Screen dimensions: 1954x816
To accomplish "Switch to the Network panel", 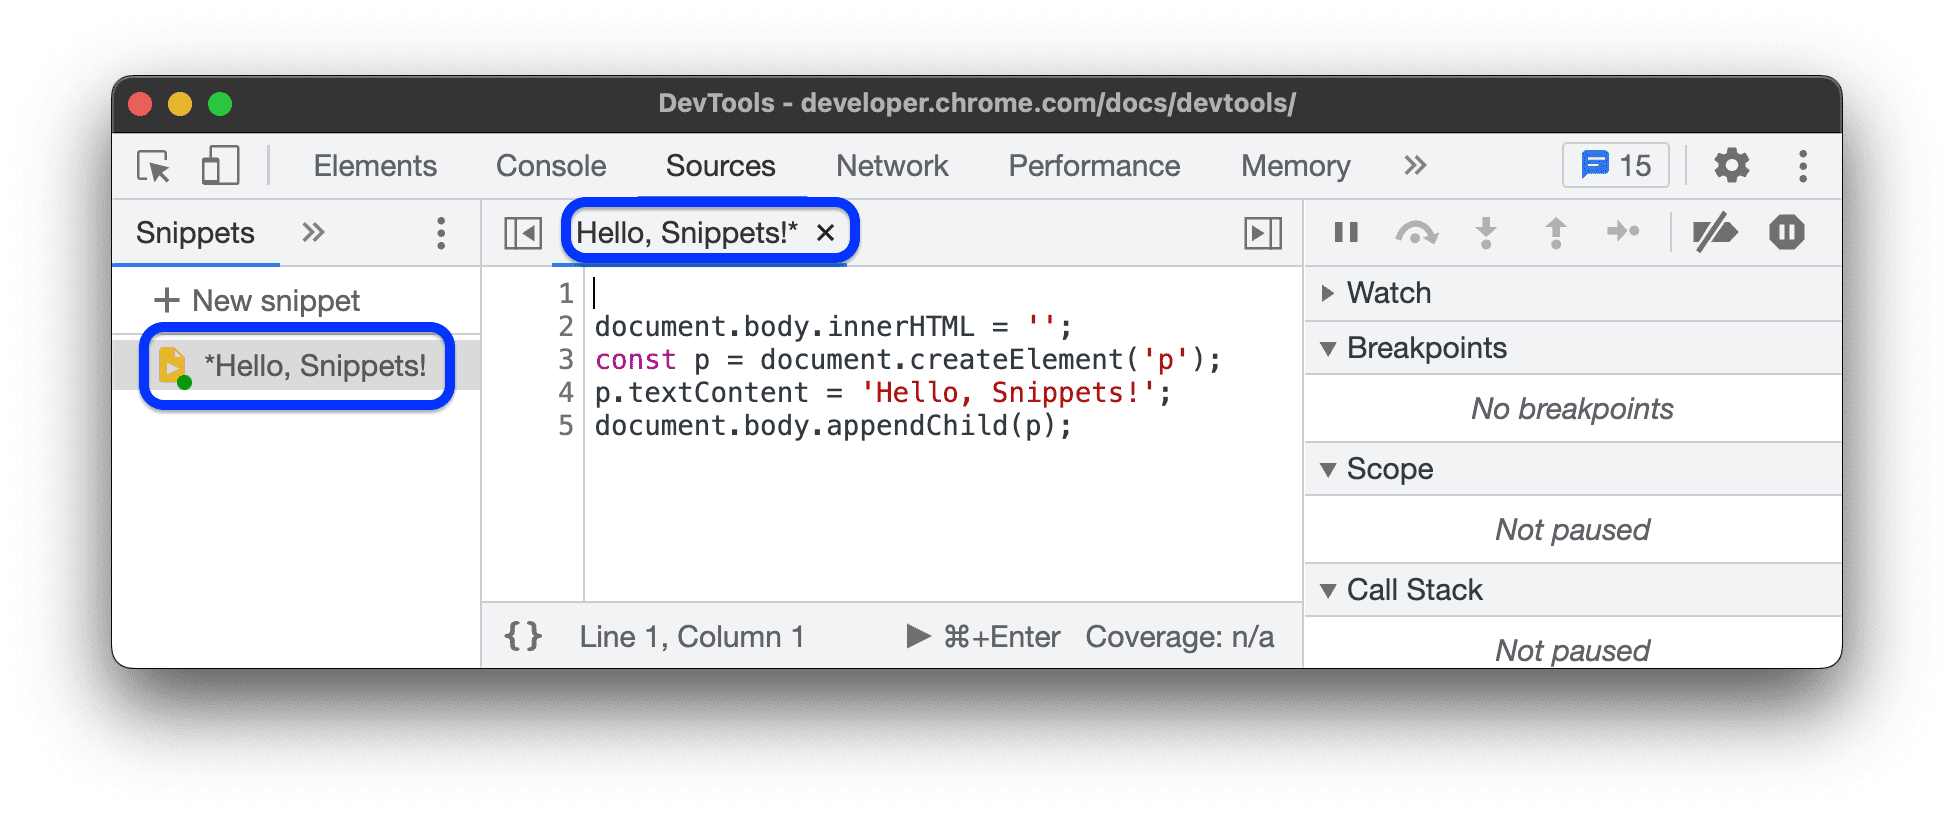I will point(892,166).
